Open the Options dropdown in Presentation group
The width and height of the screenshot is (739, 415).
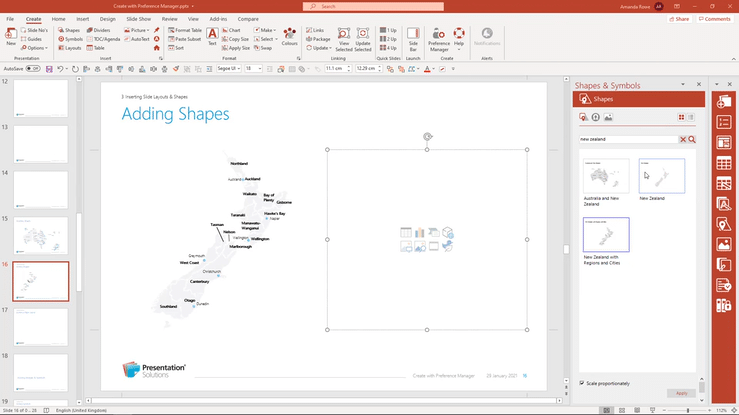[x=36, y=47]
